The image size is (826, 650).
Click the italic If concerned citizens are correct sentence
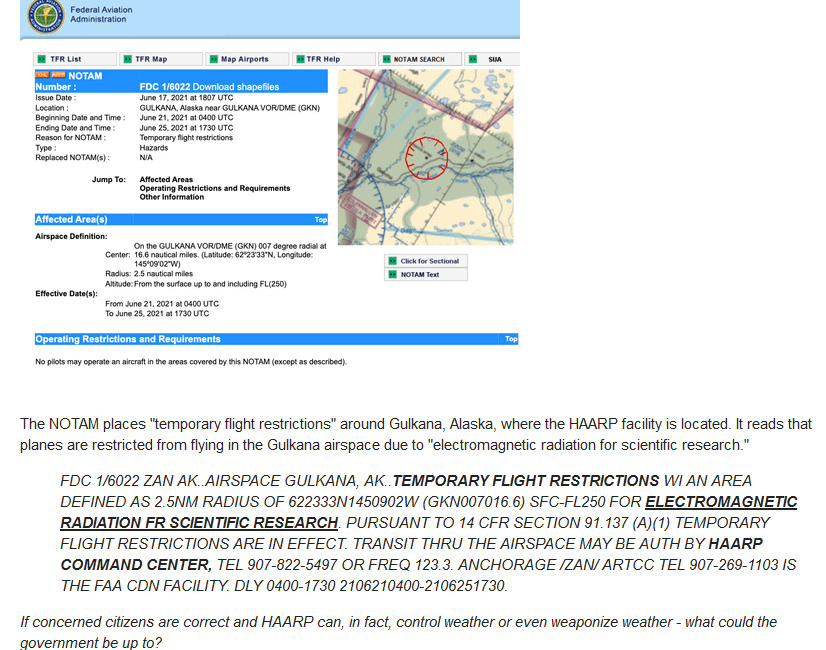point(398,632)
